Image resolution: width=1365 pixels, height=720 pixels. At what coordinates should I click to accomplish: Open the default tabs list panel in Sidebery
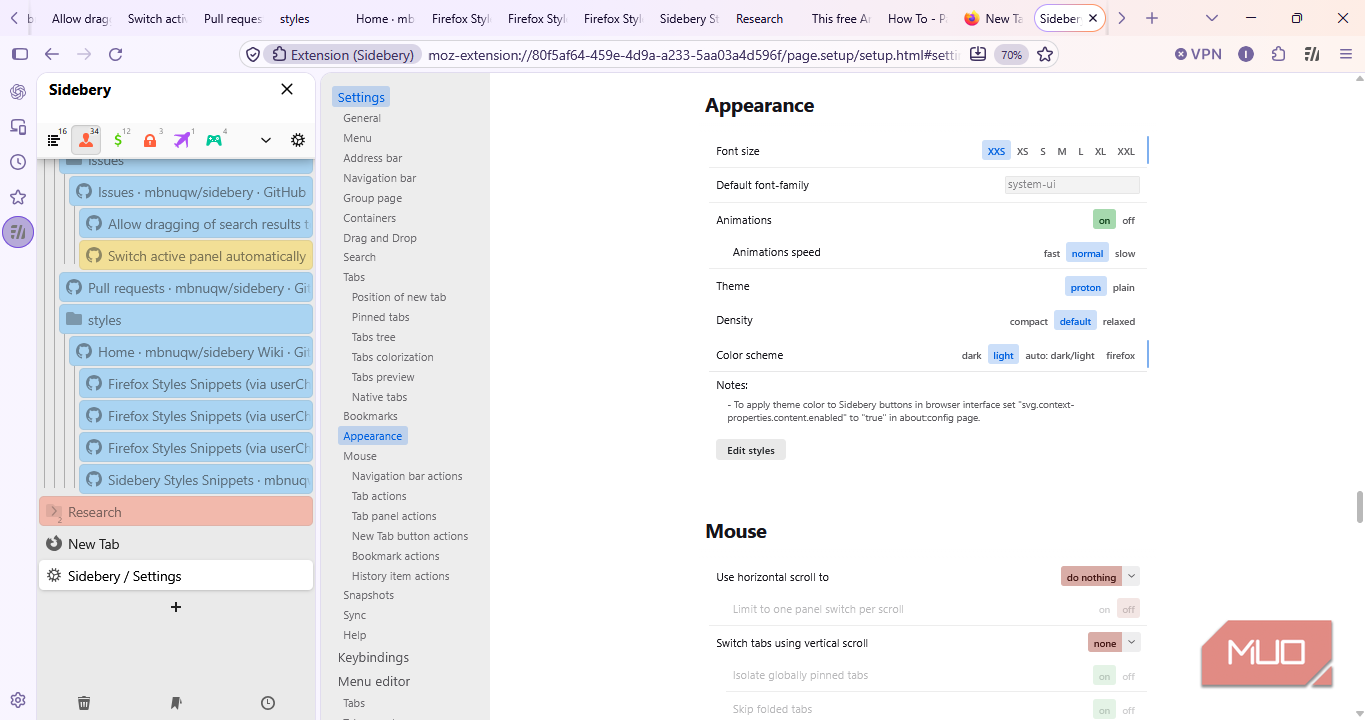[x=55, y=141]
